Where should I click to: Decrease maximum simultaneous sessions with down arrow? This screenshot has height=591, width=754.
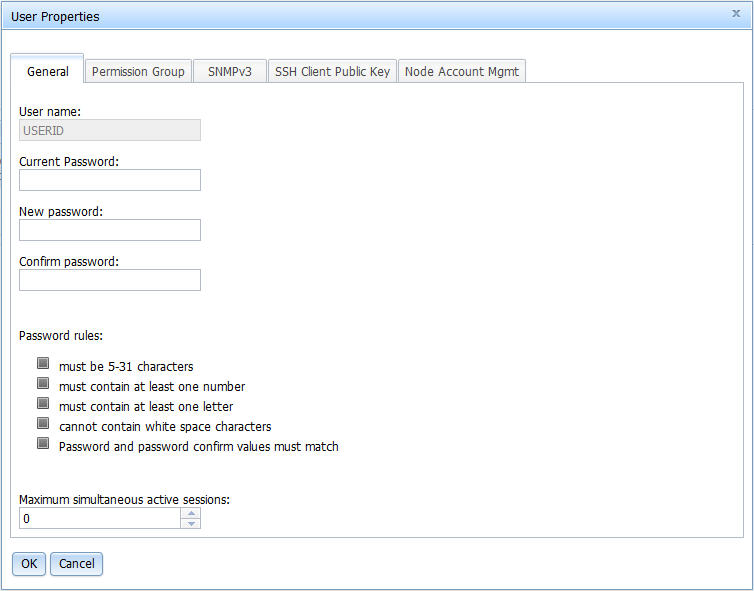(191, 524)
